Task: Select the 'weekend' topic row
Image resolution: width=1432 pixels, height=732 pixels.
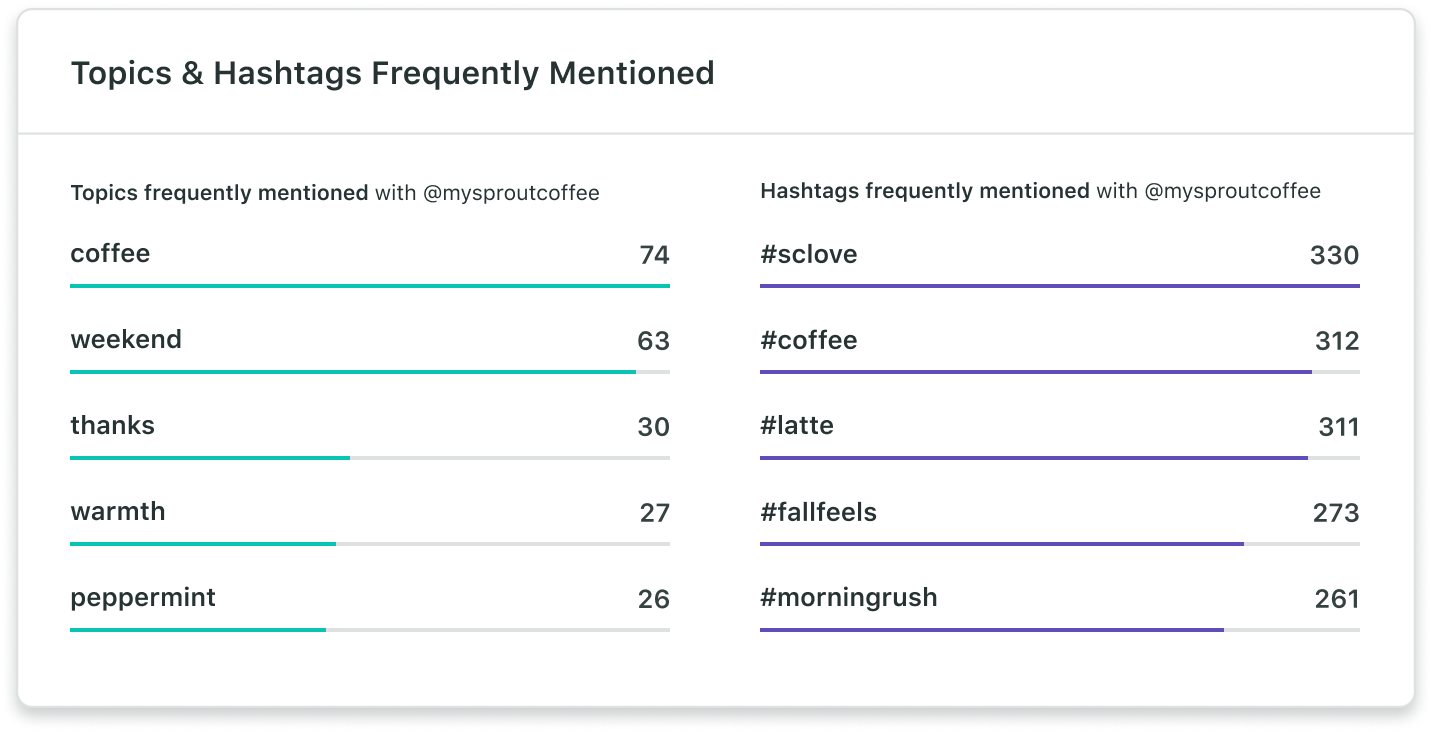Action: pyautogui.click(x=126, y=340)
